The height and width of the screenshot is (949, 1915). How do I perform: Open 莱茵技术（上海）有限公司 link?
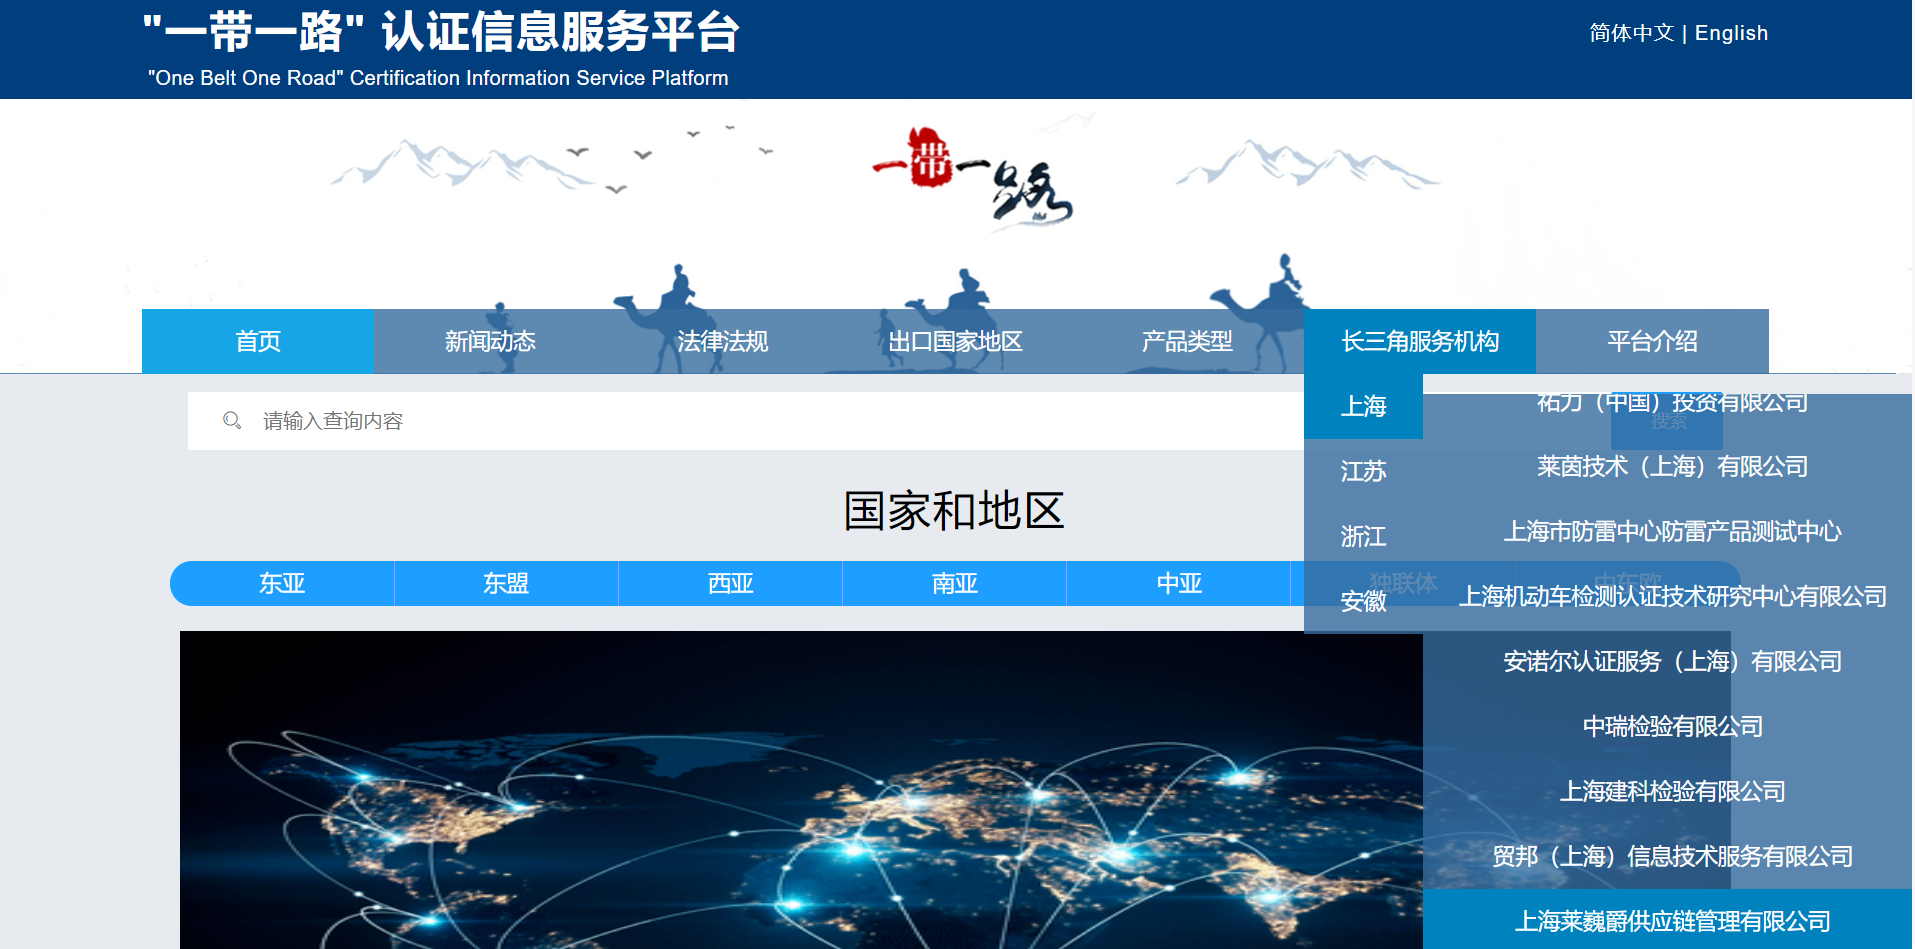pyautogui.click(x=1672, y=467)
